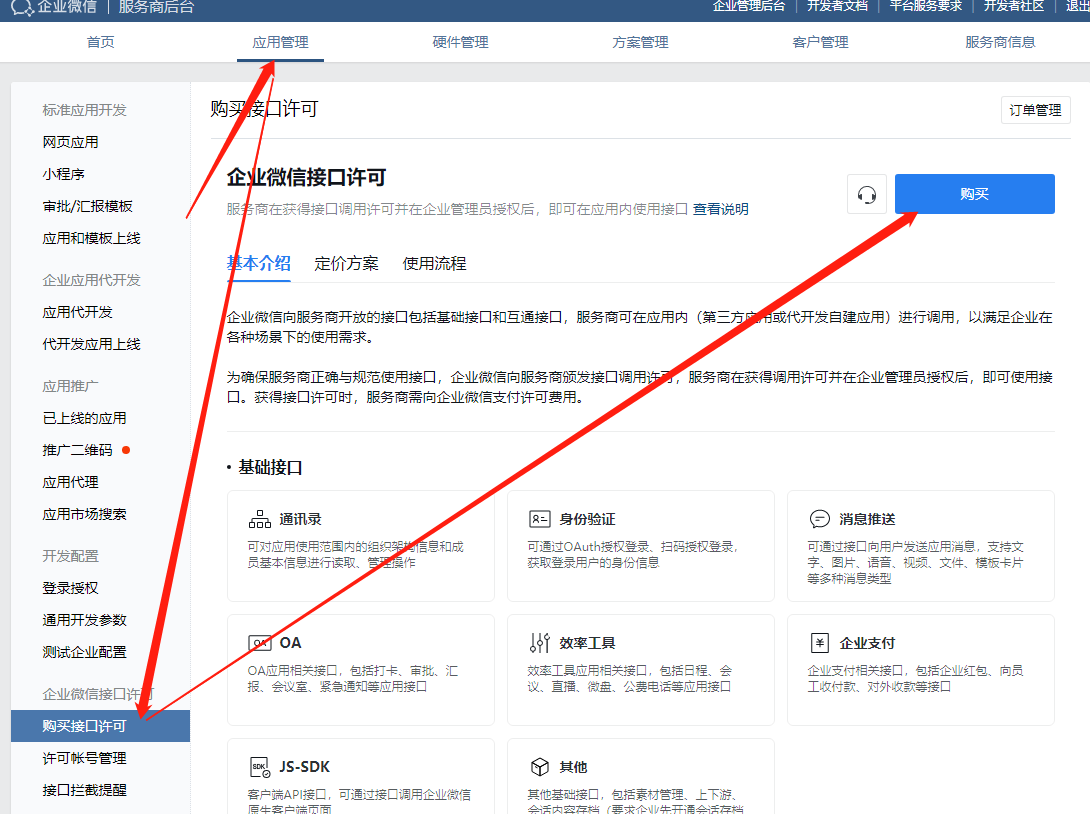Click the OA interface icon
This screenshot has height=814, width=1090.
point(260,643)
